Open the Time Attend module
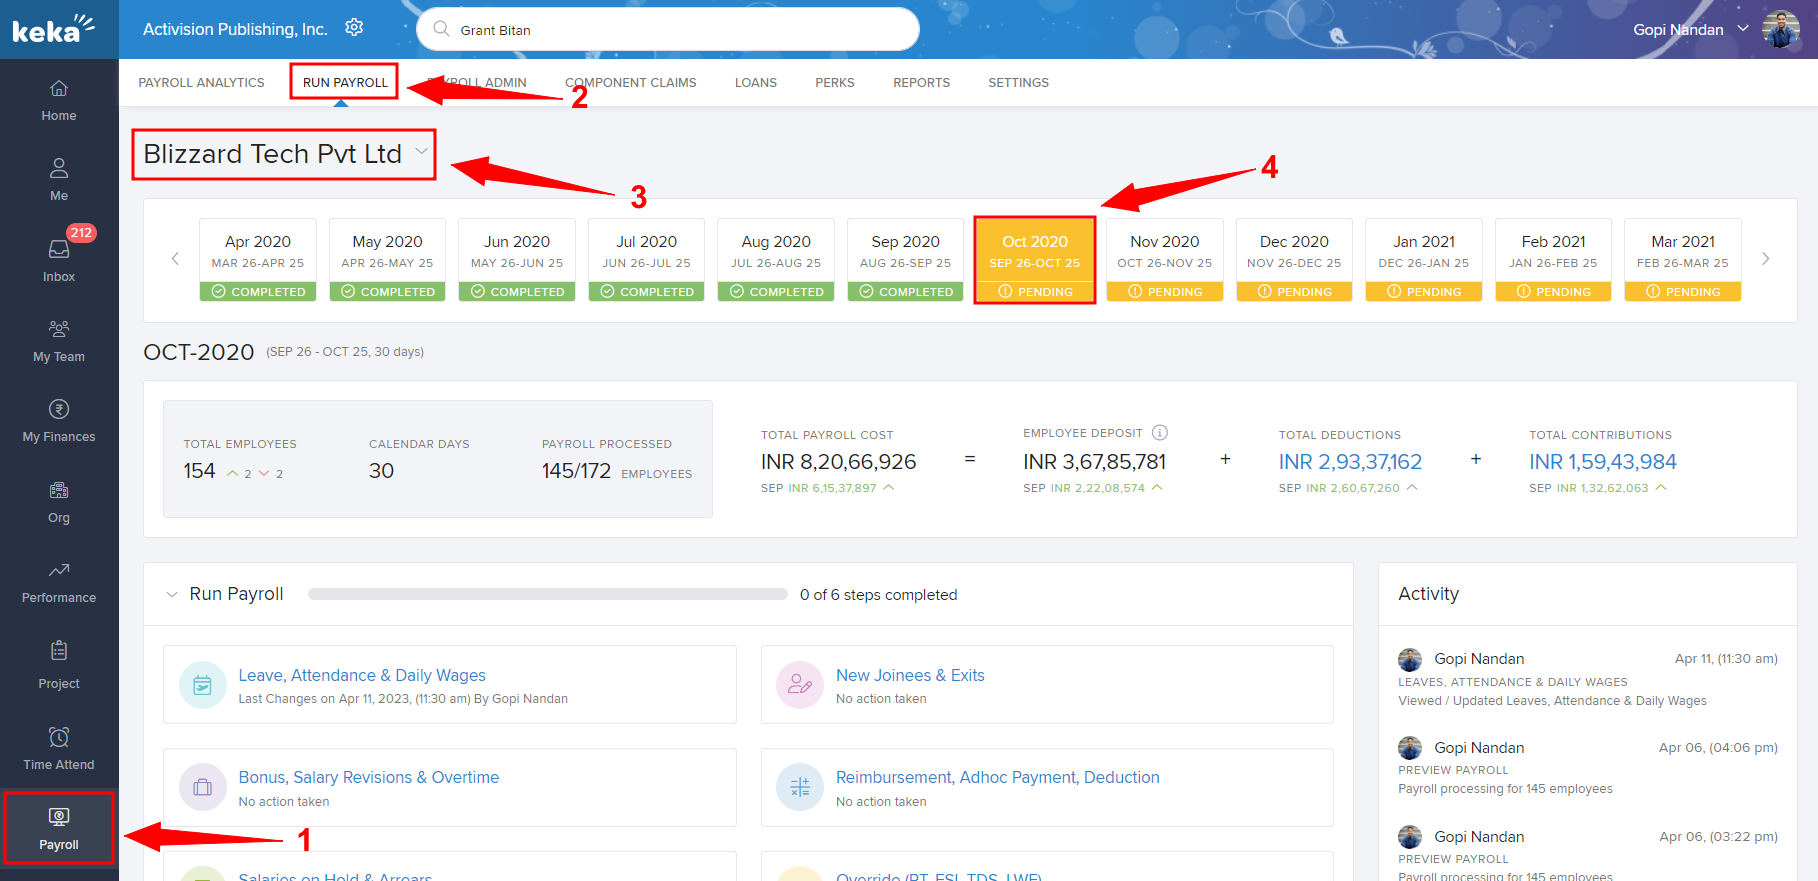Image resolution: width=1818 pixels, height=881 pixels. click(59, 749)
